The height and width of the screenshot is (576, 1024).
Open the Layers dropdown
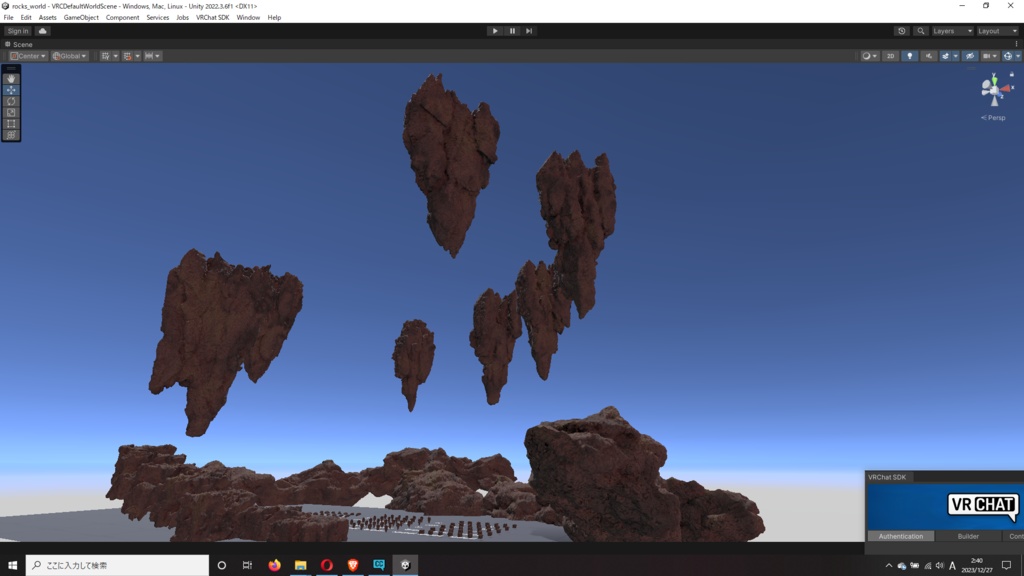click(952, 31)
